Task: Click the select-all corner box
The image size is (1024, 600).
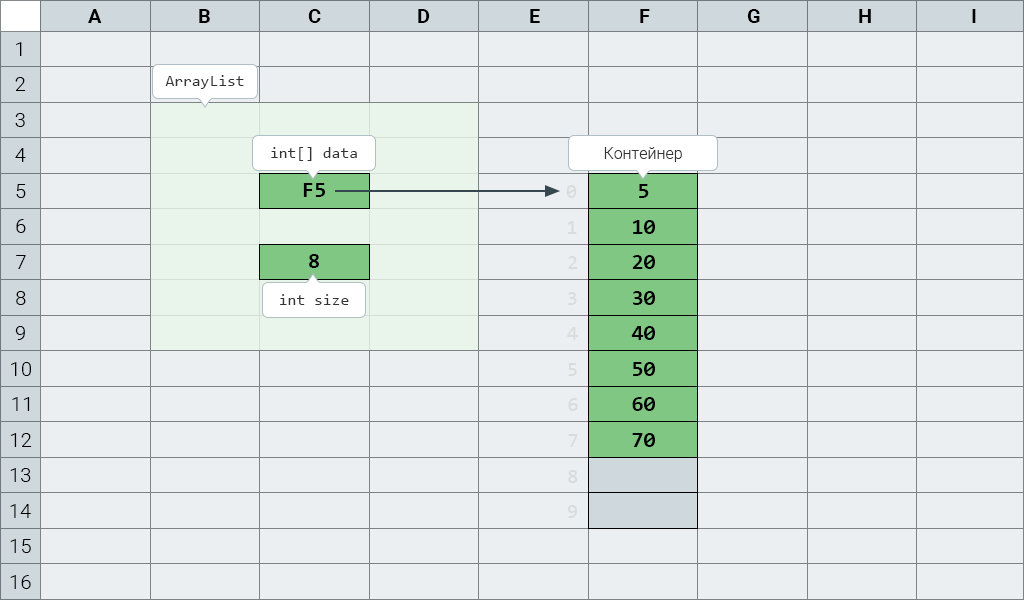Action: point(20,16)
